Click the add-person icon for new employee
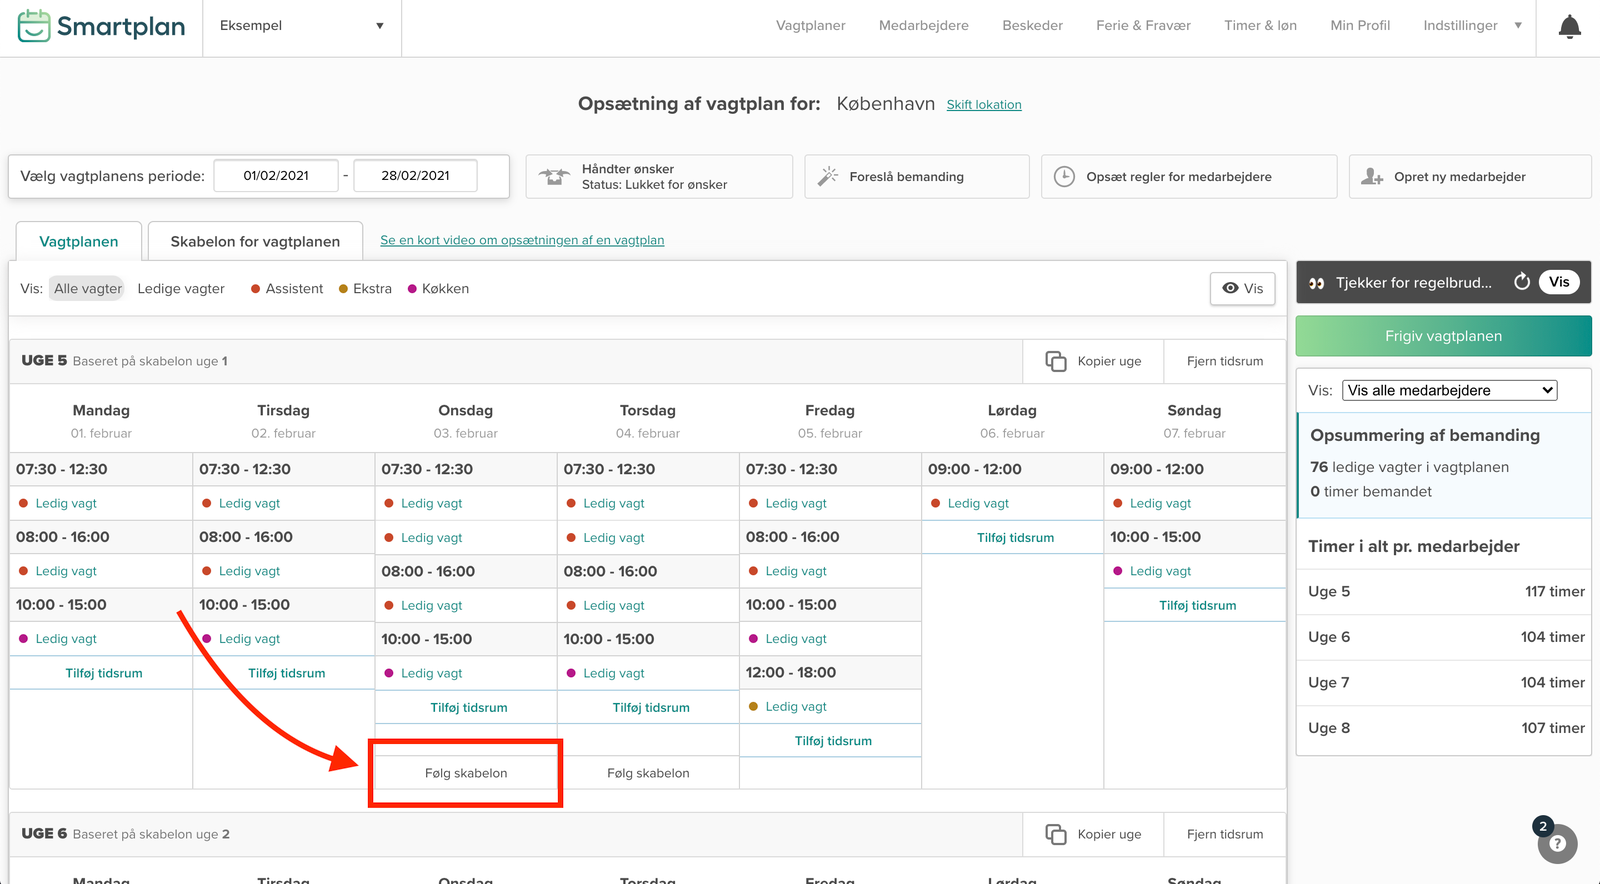Image resolution: width=1600 pixels, height=884 pixels. [x=1372, y=177]
